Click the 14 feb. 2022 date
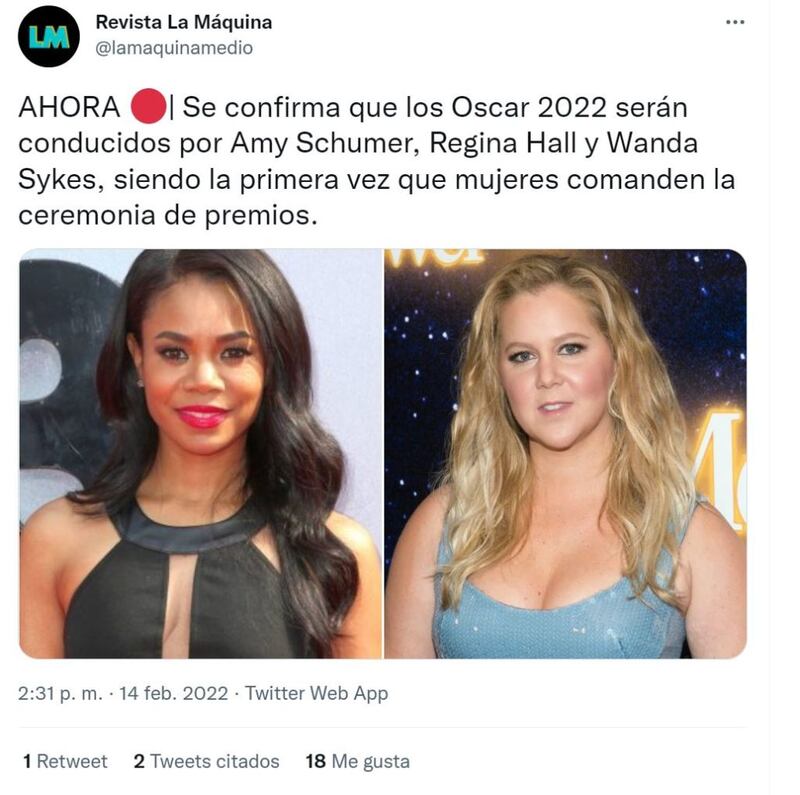Screen dimensions: 800x795 pos(173,693)
